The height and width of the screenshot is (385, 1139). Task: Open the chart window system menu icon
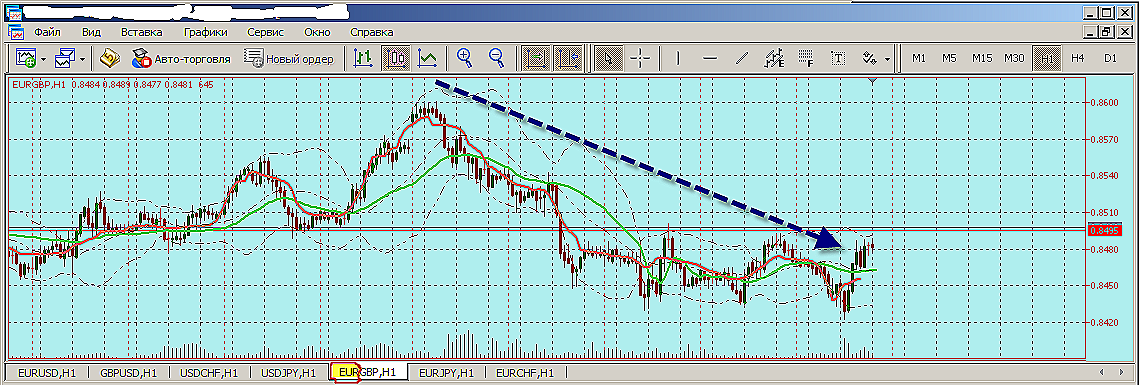click(x=16, y=32)
